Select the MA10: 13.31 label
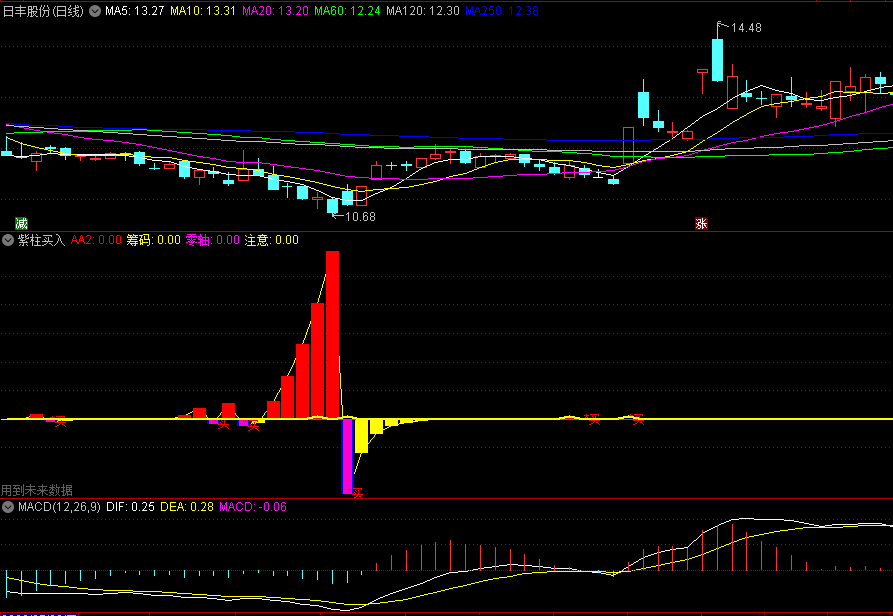The width and height of the screenshot is (893, 616). tap(203, 11)
